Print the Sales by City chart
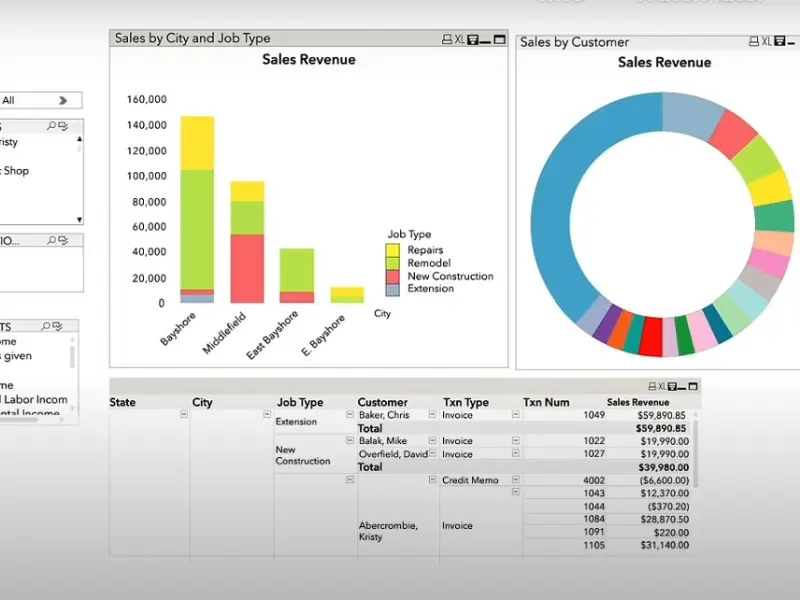Image resolution: width=800 pixels, height=600 pixels. (447, 39)
